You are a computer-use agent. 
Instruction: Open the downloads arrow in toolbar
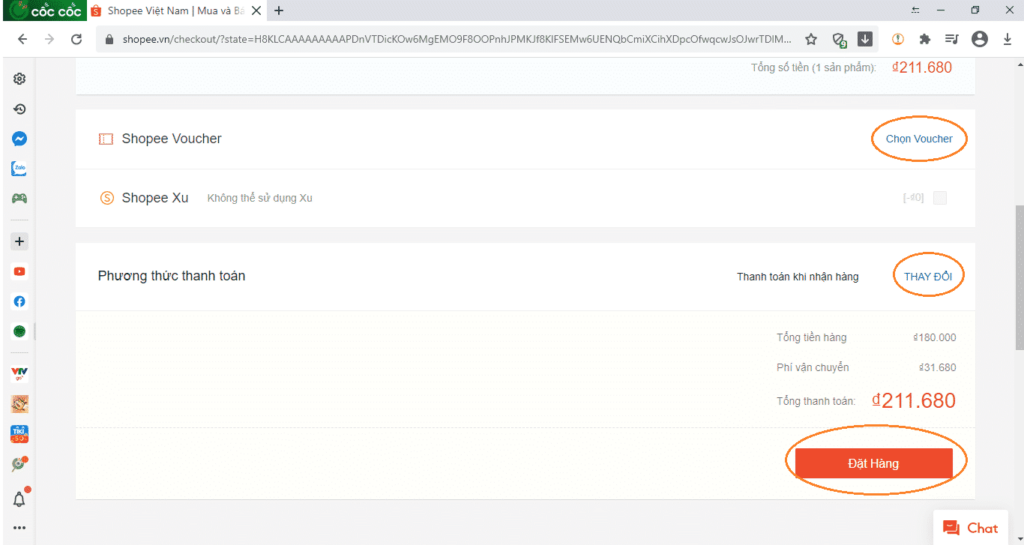point(1007,39)
